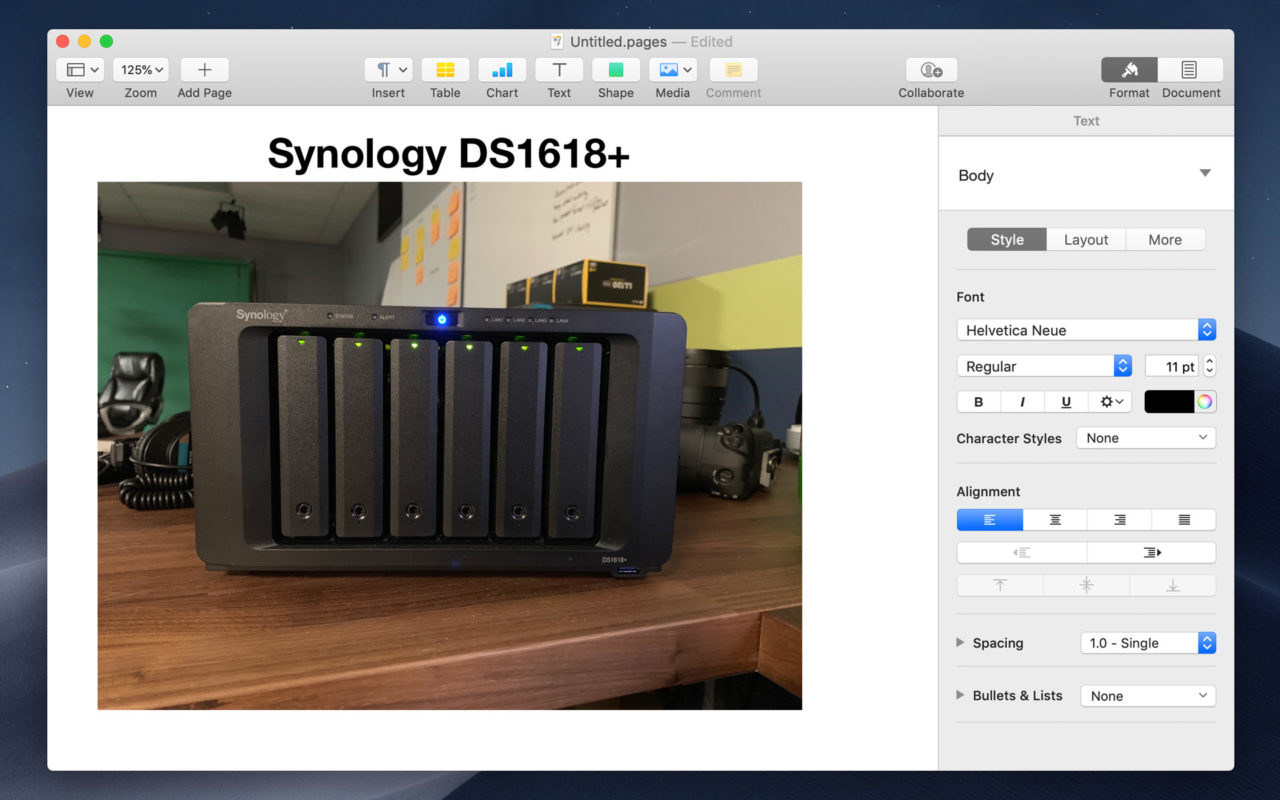Image resolution: width=1280 pixels, height=800 pixels.
Task: Open Character Styles None dropdown
Action: (1146, 438)
